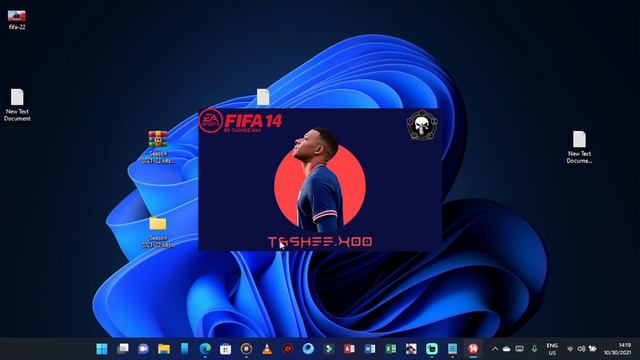Open the teal rounded-square app on taskbar
Screen dimensions: 640x360
pyautogui.click(x=432, y=349)
